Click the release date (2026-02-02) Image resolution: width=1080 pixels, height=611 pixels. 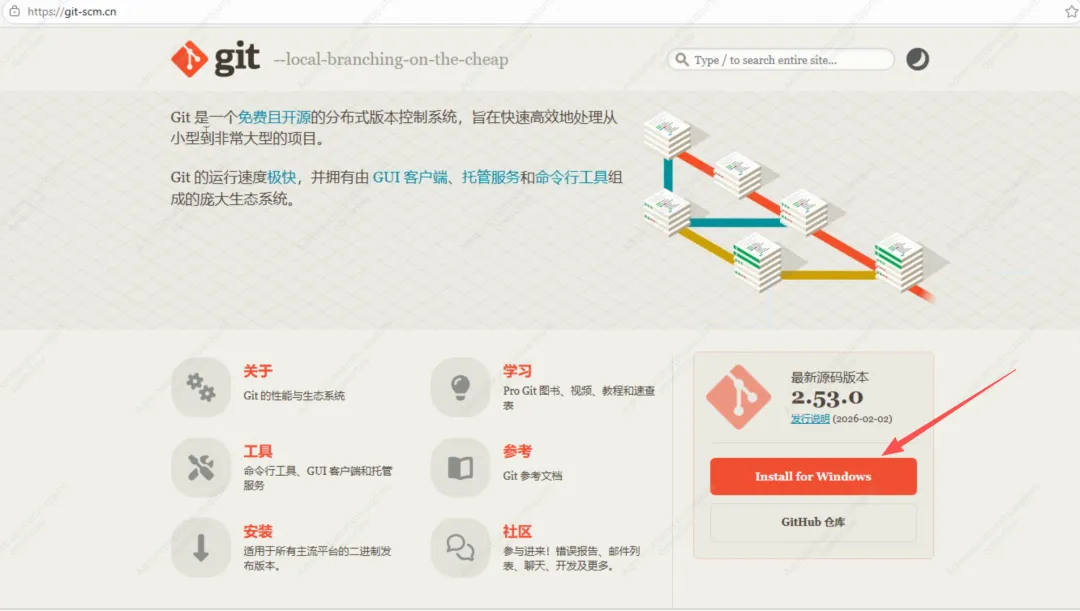coord(862,419)
